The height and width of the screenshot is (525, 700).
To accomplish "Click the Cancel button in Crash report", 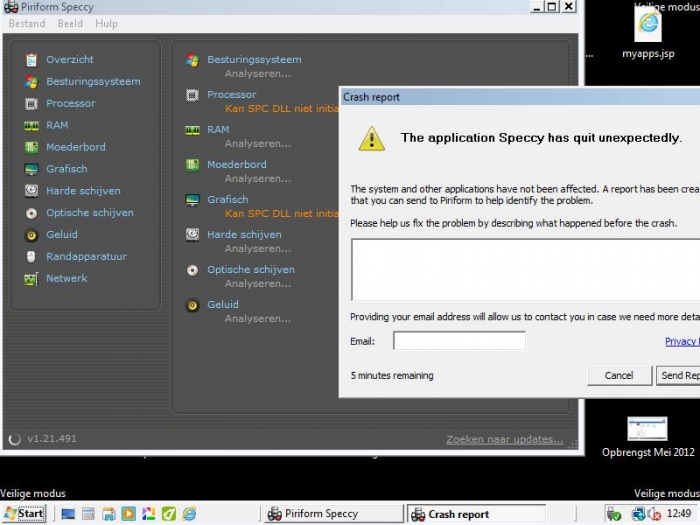I will click(619, 375).
